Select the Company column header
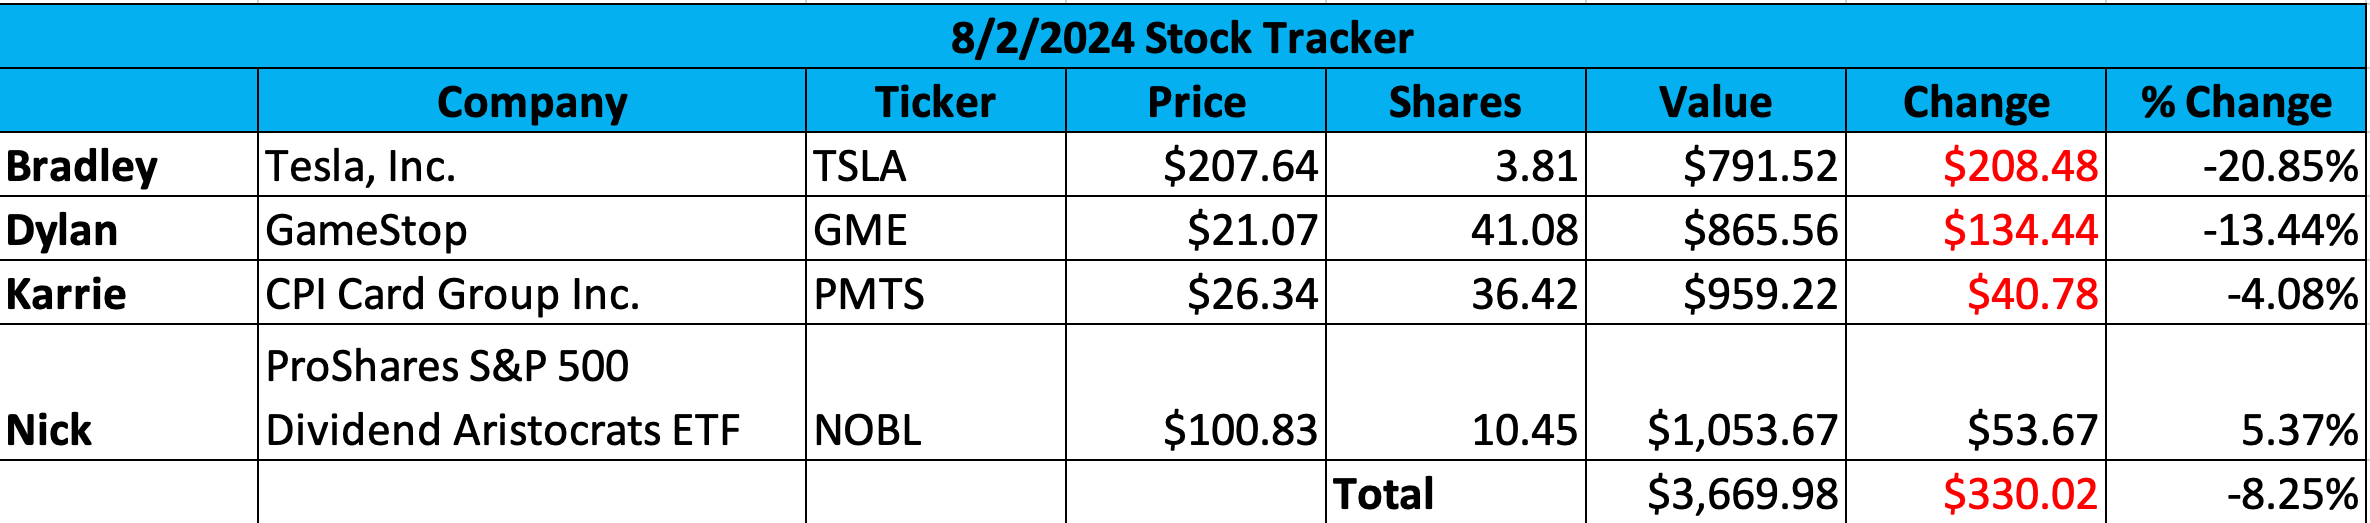The width and height of the screenshot is (2370, 523). pyautogui.click(x=532, y=102)
